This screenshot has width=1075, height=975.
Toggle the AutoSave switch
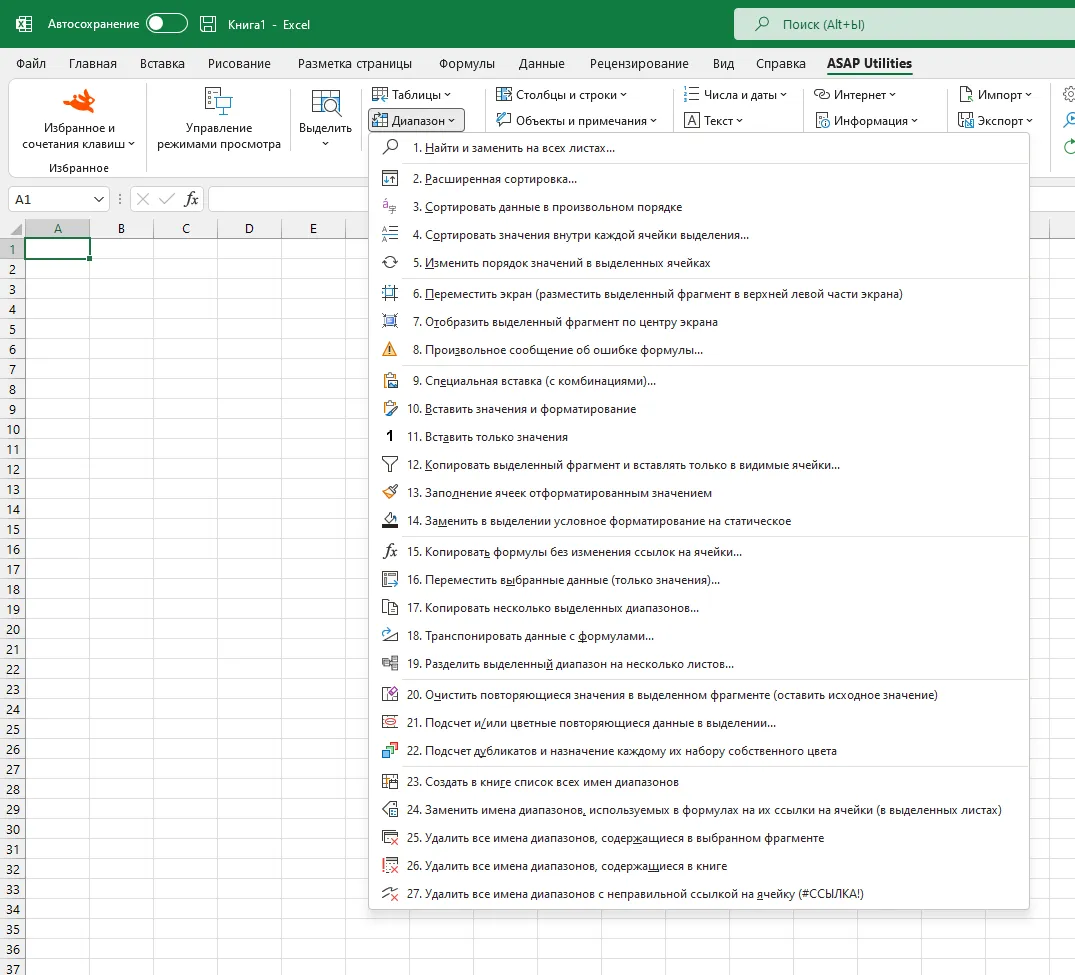pos(167,23)
